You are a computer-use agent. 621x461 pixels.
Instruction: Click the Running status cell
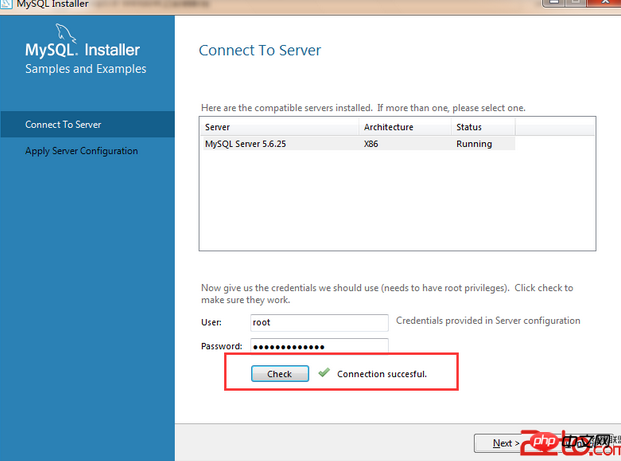474,144
